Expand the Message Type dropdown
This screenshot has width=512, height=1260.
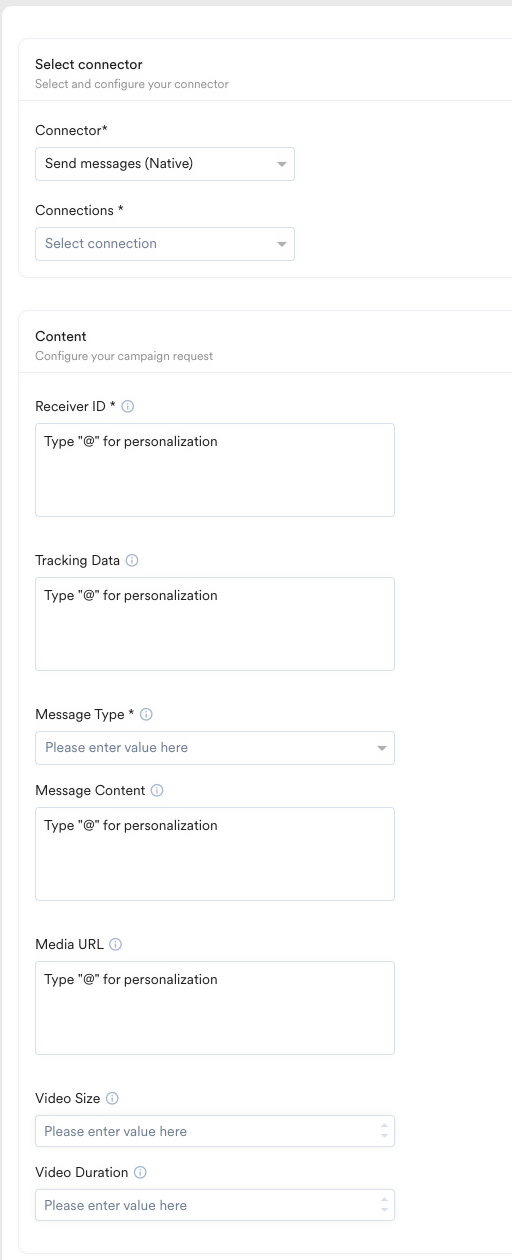(x=215, y=748)
